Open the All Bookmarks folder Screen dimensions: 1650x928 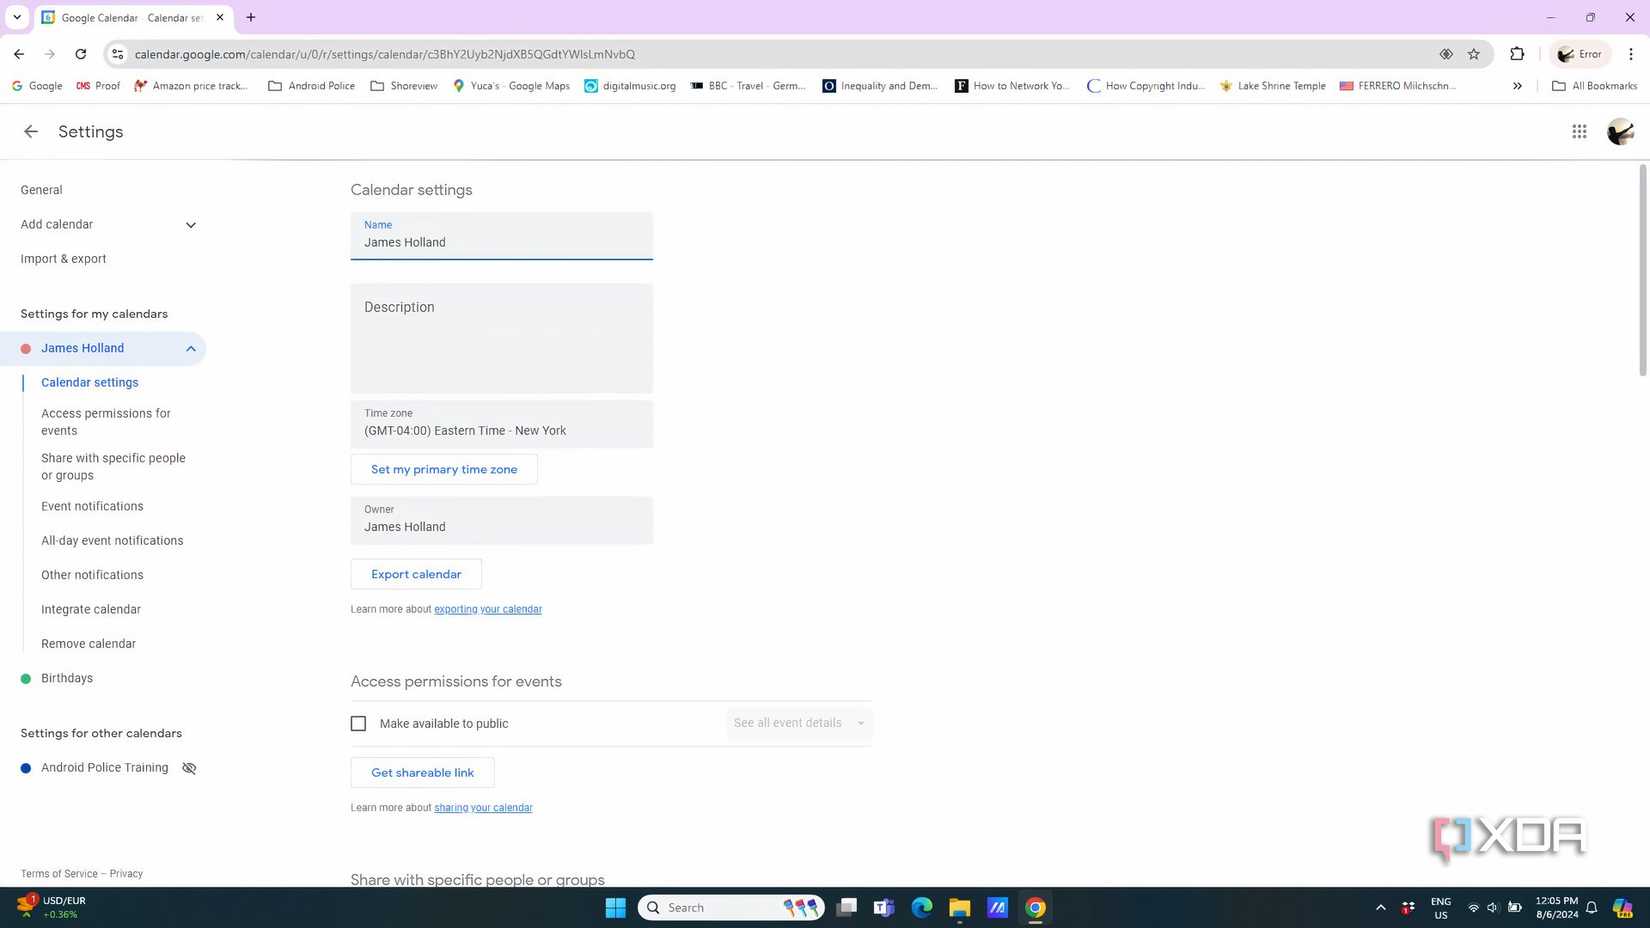1594,86
